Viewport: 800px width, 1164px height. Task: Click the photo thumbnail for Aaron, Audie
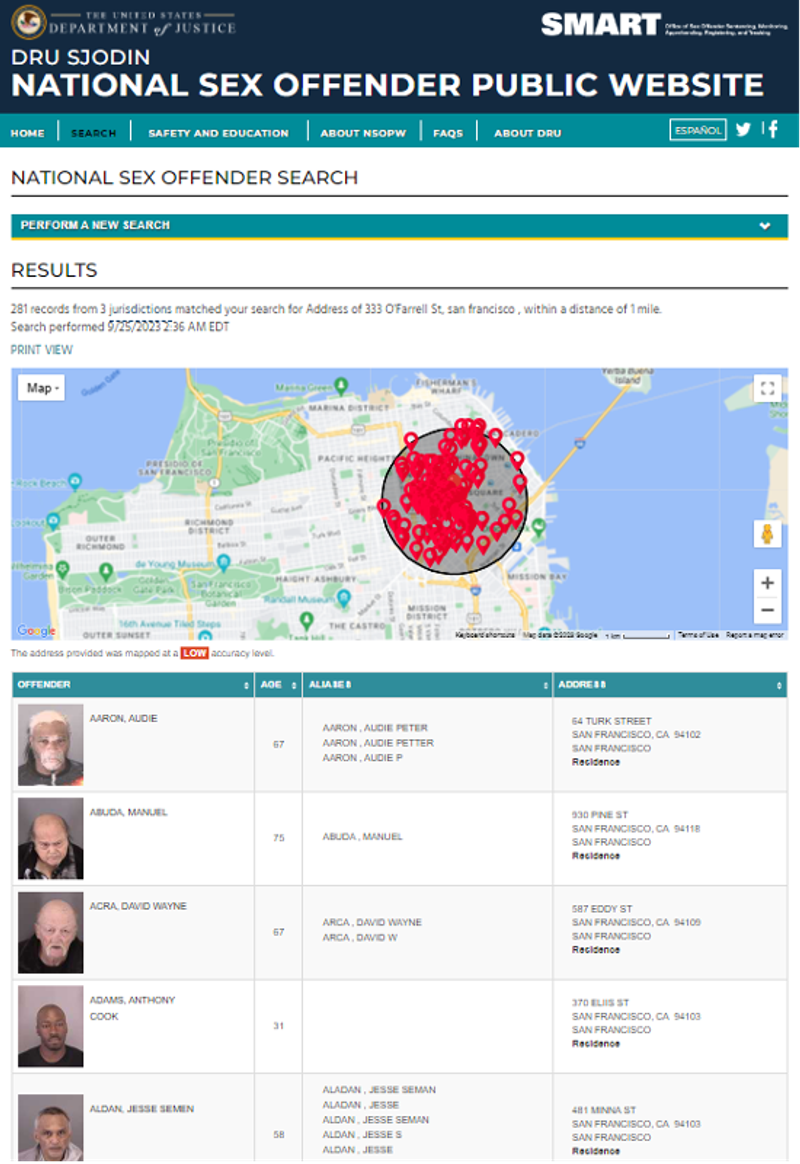[x=50, y=745]
